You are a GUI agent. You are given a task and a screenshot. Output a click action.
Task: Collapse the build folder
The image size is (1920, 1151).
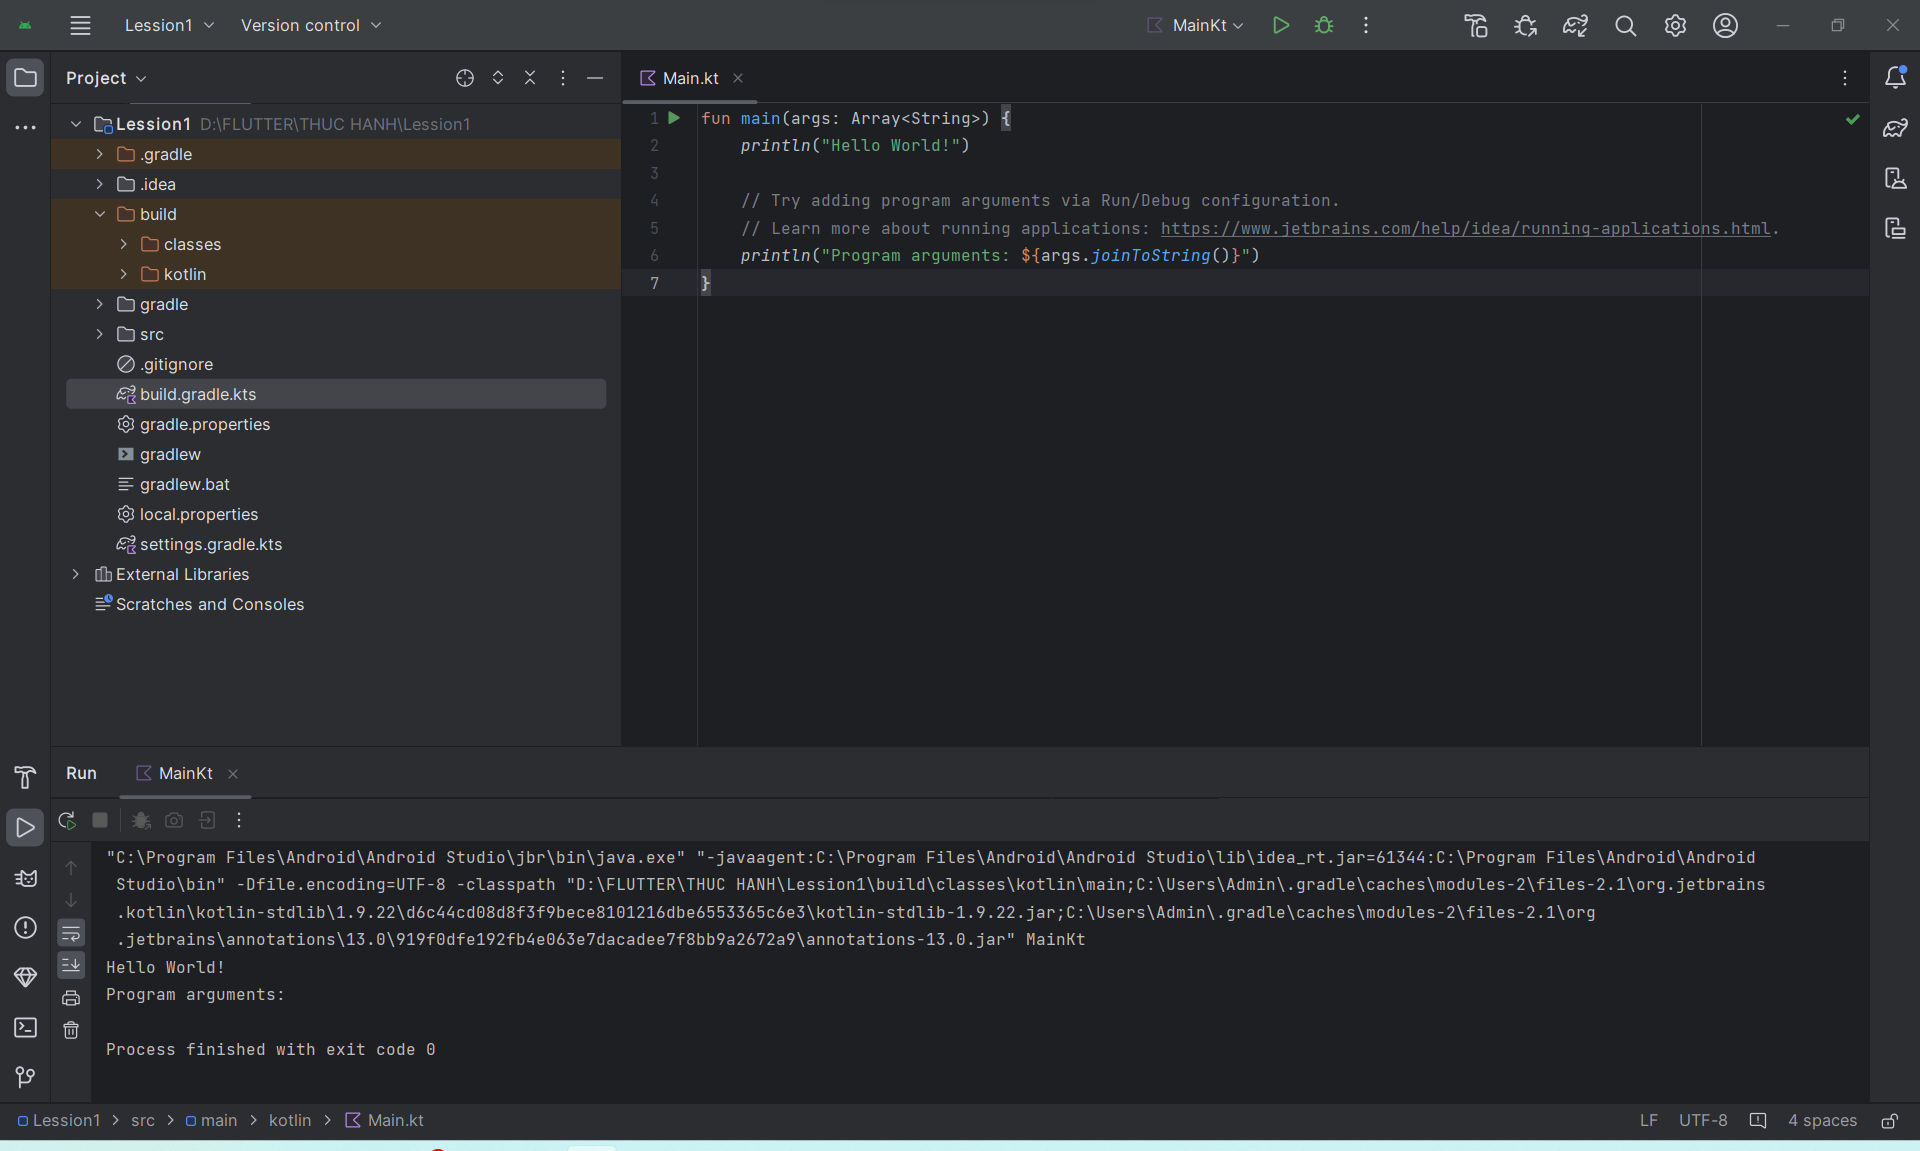[100, 214]
